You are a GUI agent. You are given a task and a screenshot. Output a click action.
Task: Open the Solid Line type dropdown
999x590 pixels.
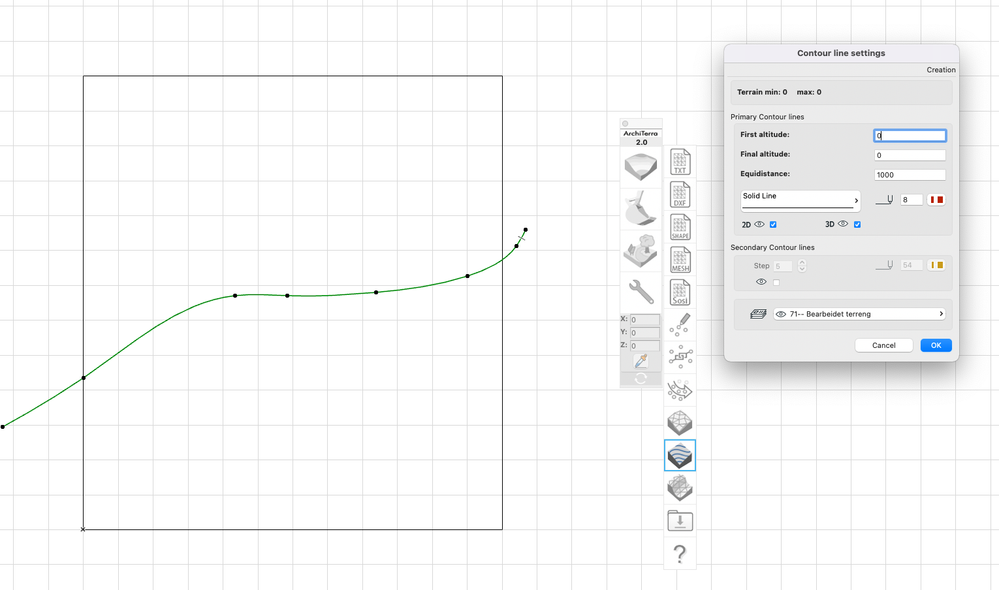tap(800, 200)
